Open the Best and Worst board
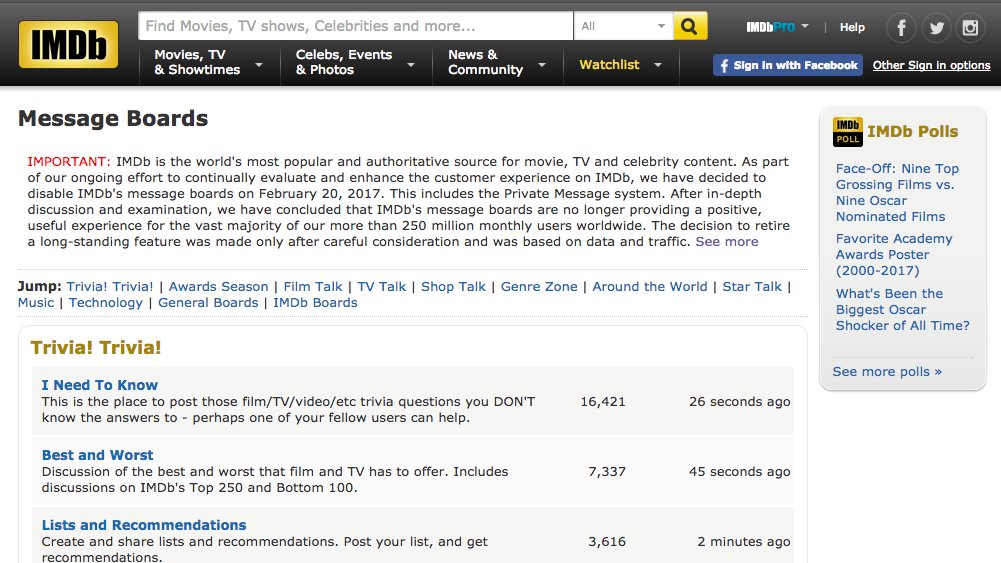The image size is (1001, 563). (x=98, y=455)
